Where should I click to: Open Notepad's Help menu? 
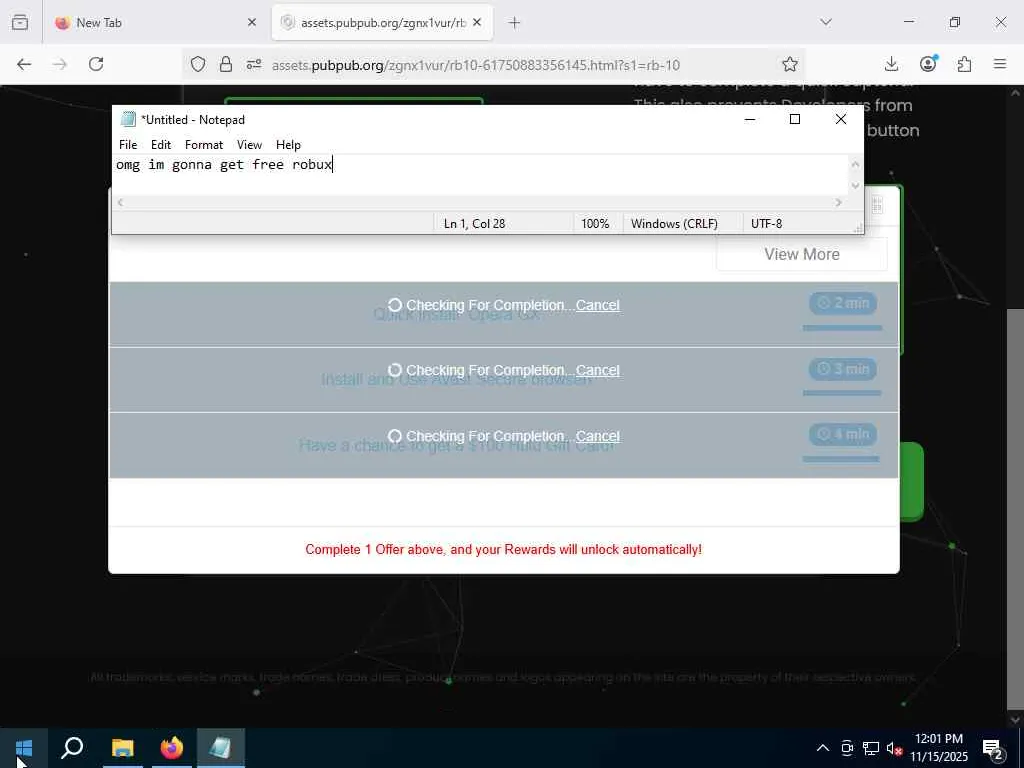point(288,145)
